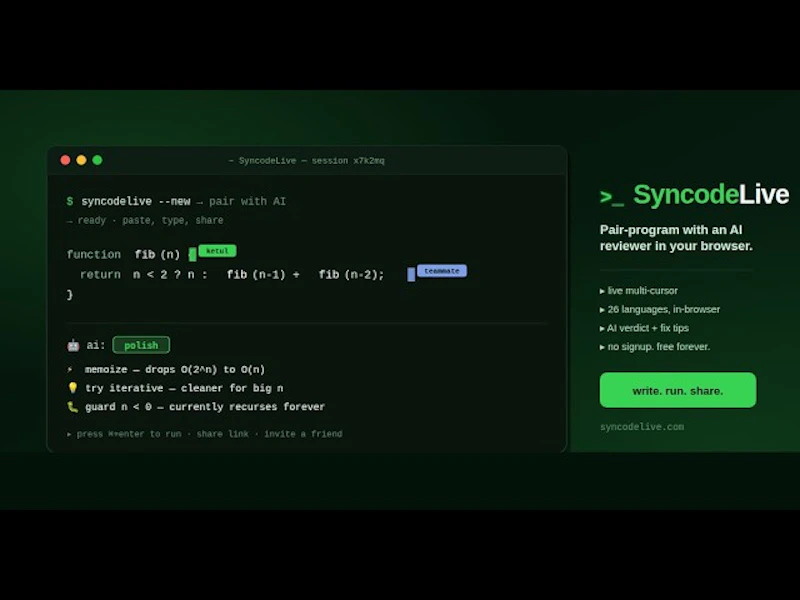Click the 'function fib (n)' code line

pyautogui.click(x=123, y=254)
